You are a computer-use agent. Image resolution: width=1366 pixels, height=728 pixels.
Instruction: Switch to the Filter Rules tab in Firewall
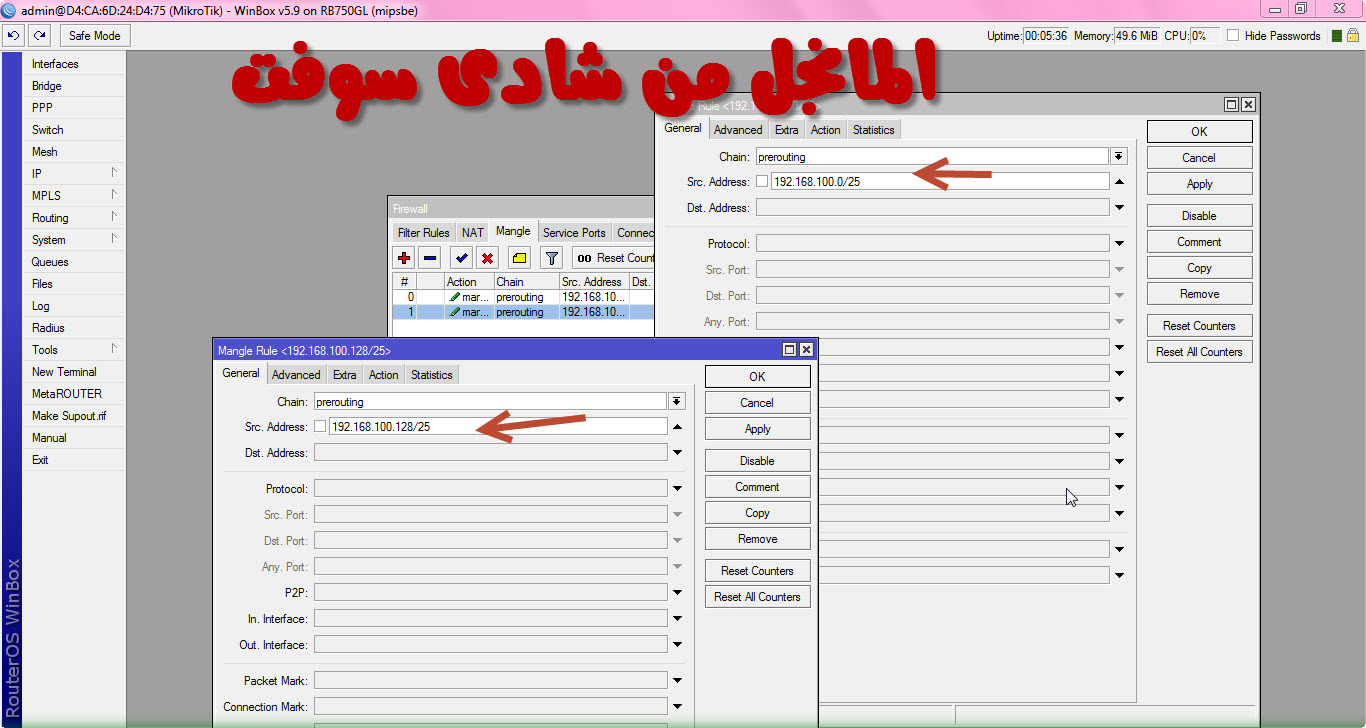pos(423,232)
